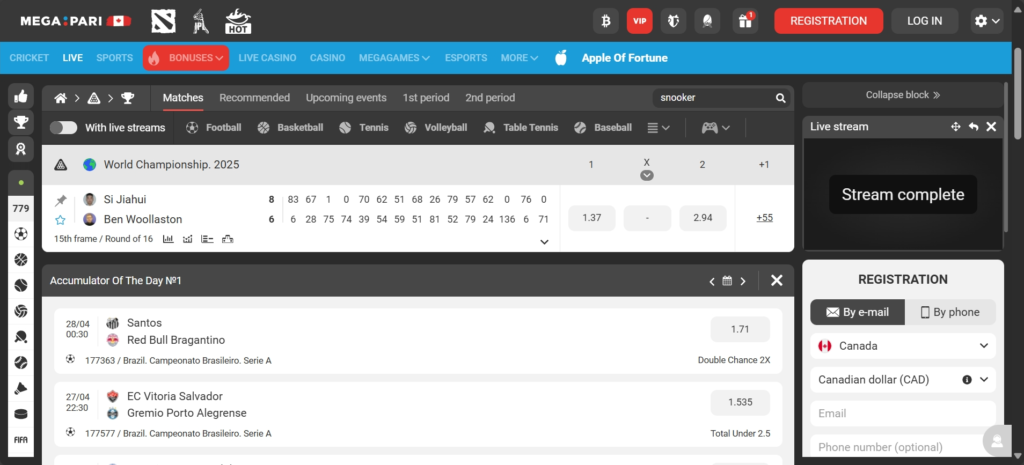
Task: Filter by Tennis in sports bar
Action: pyautogui.click(x=364, y=127)
